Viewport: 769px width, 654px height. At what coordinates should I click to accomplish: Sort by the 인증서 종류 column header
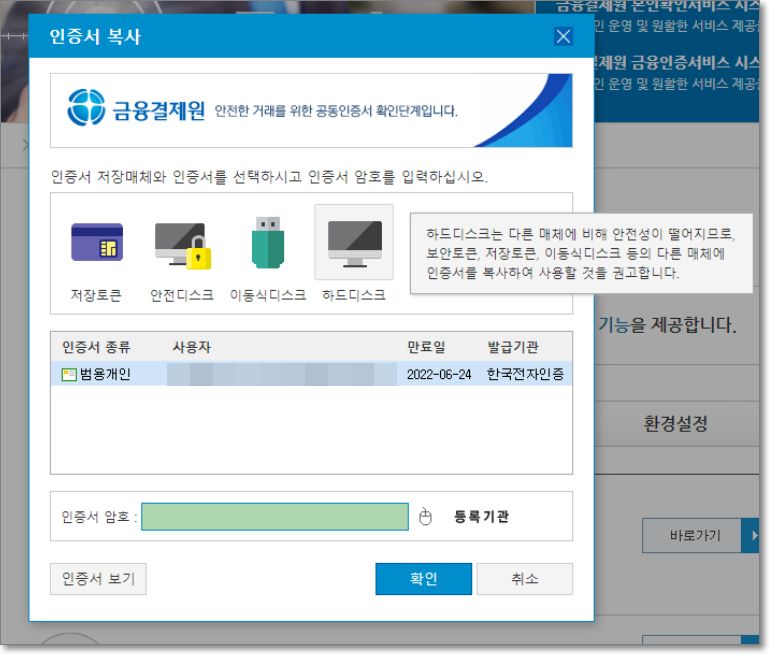(96, 347)
